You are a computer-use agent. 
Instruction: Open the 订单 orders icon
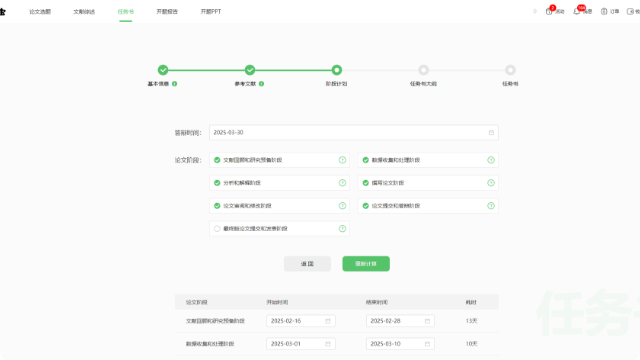604,11
